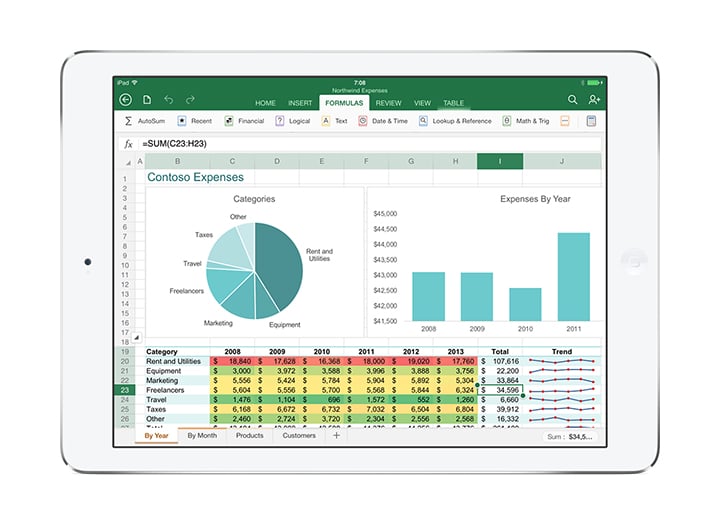Screen dimensions: 728x515
Task: Open Lookup & Reference functions
Action: (x=455, y=121)
